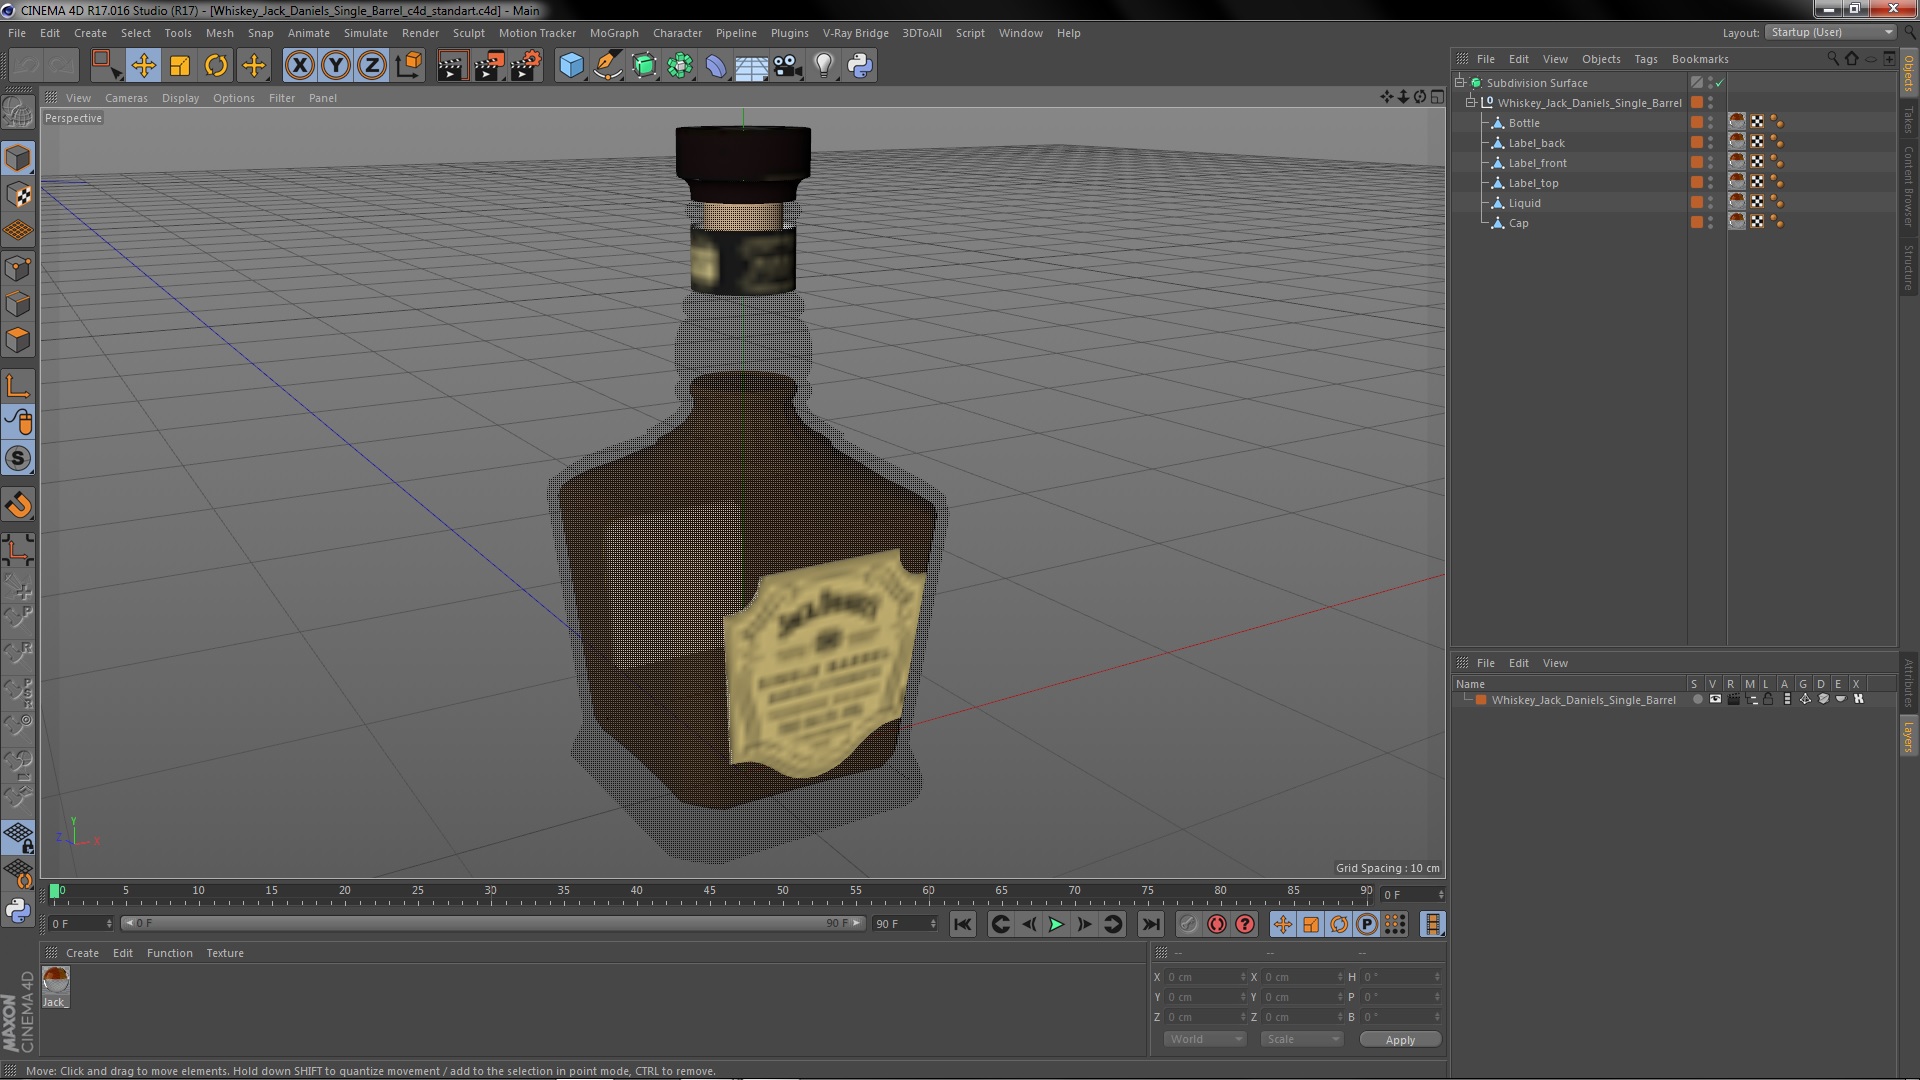The width and height of the screenshot is (1920, 1080).
Task: Open the Simulate menu
Action: [x=365, y=33]
